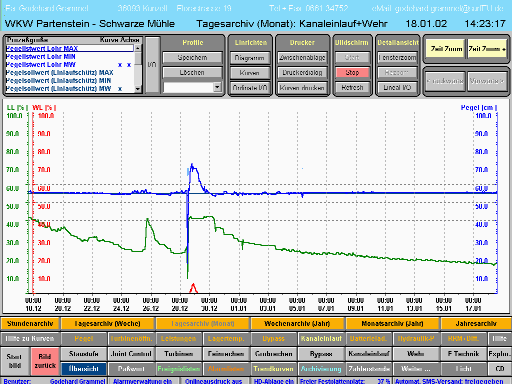Click the Kurven setup button
This screenshot has width=512, height=384.
pos(250,73)
